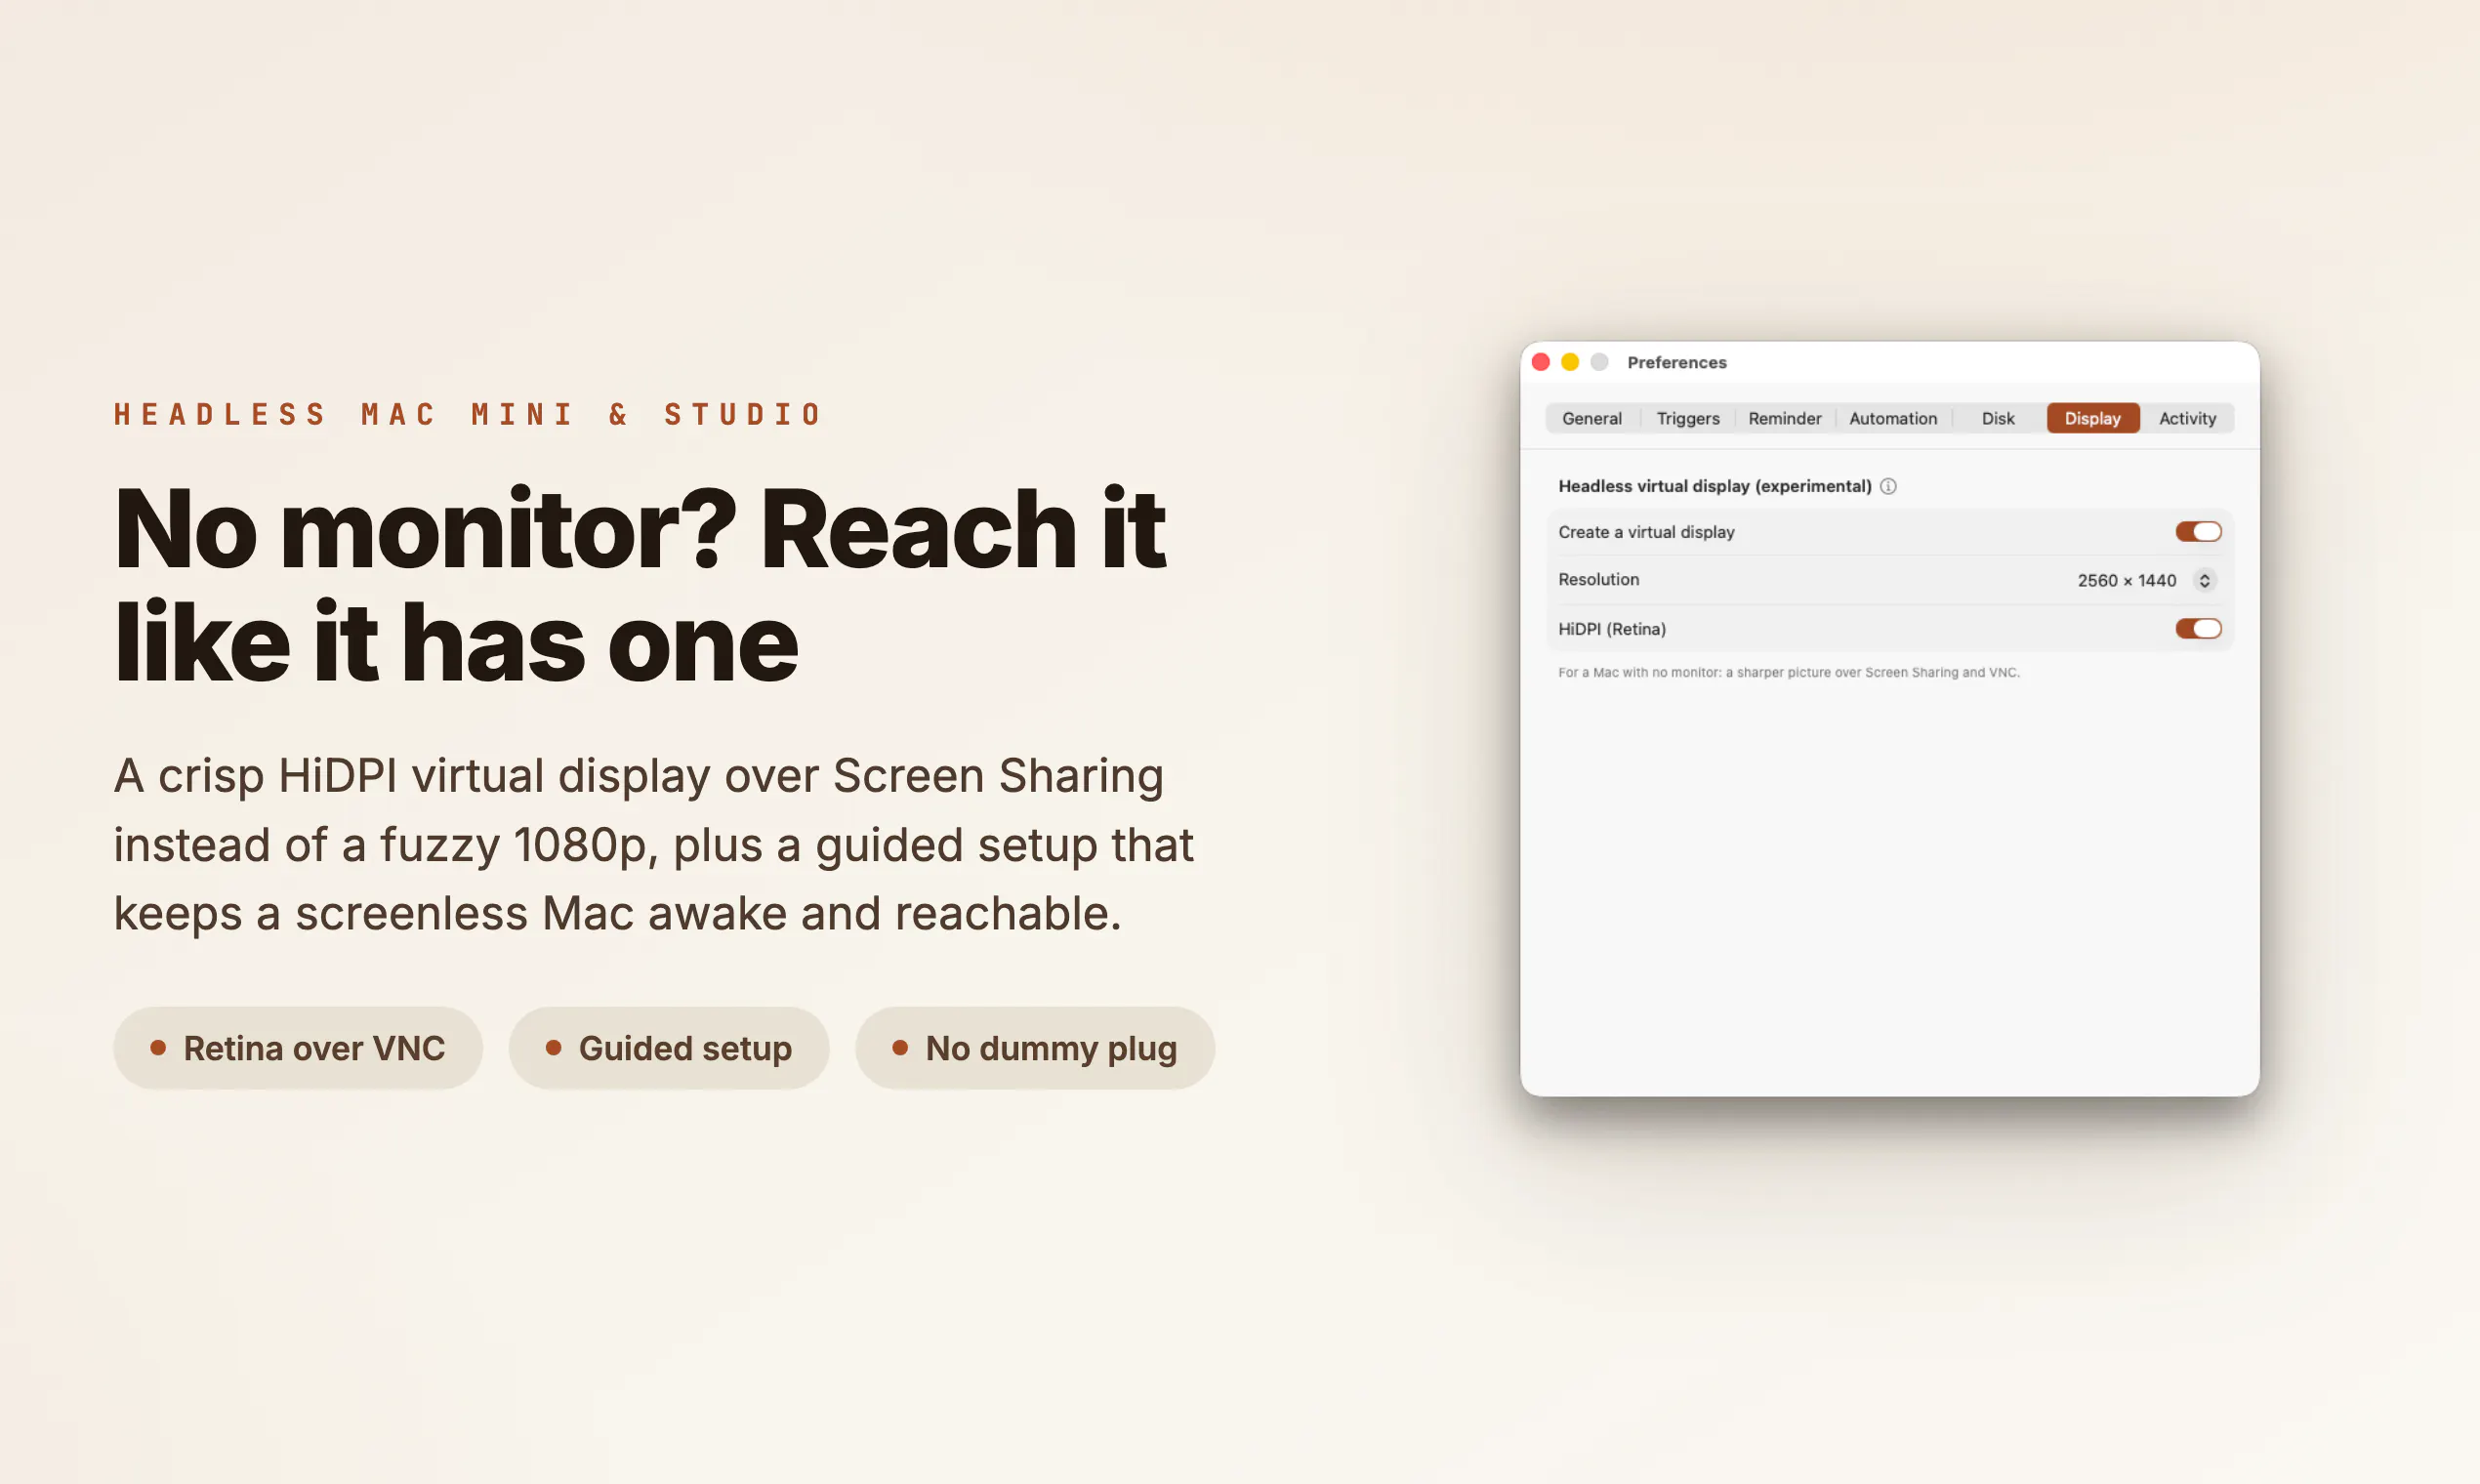The width and height of the screenshot is (2480, 1484).
Task: Select the Display tab
Action: [2093, 418]
